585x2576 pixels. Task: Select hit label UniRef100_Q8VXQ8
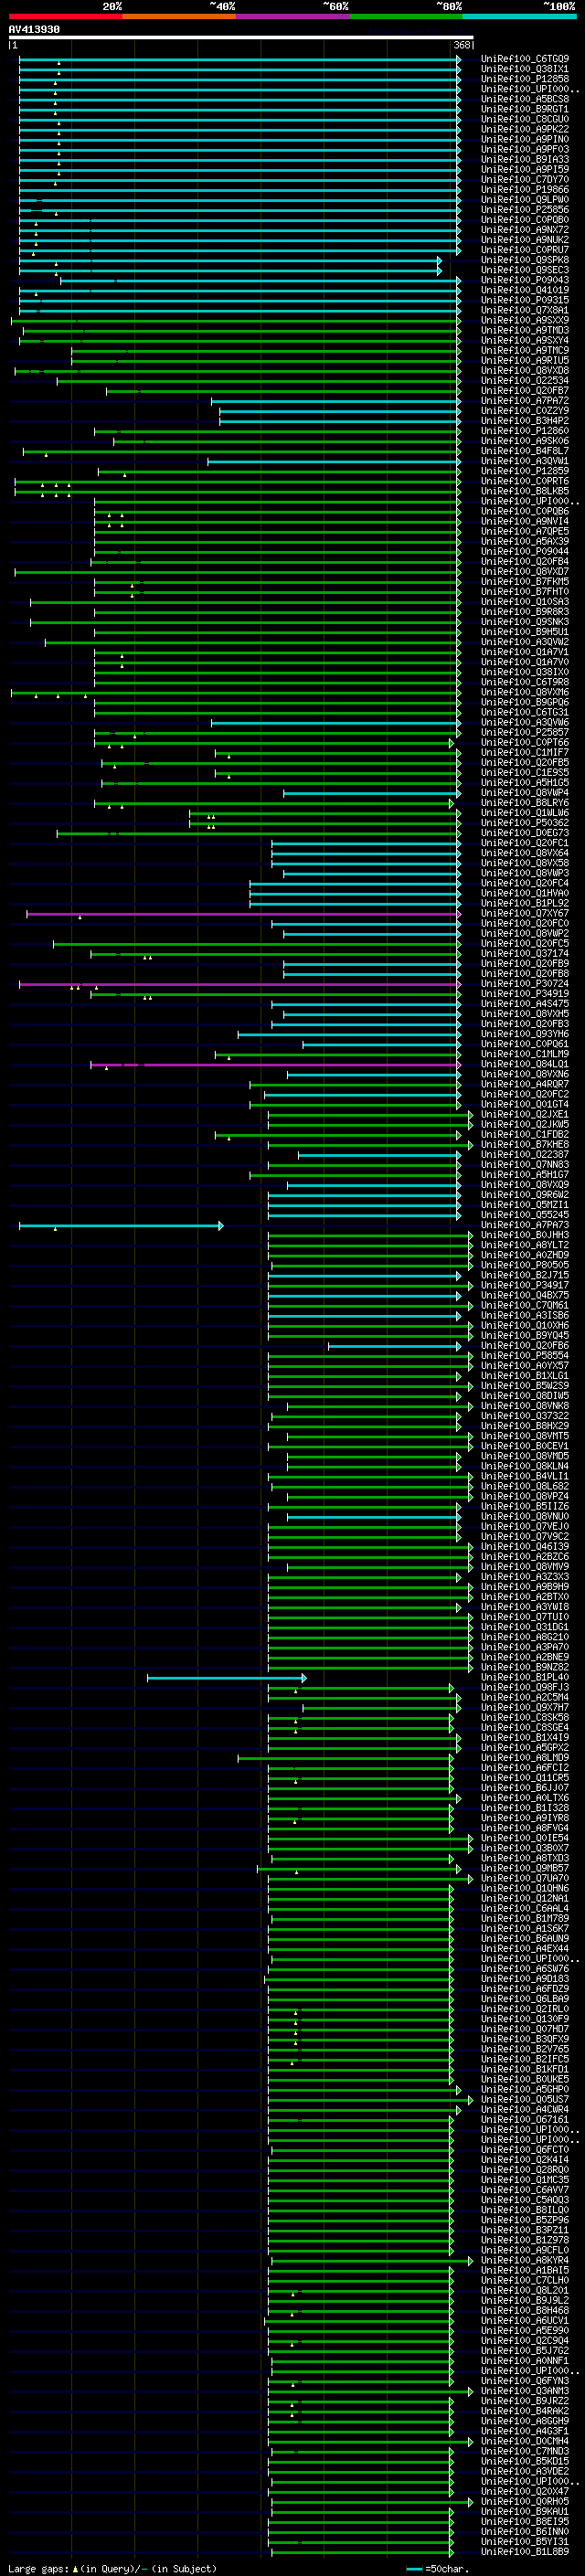(525, 371)
